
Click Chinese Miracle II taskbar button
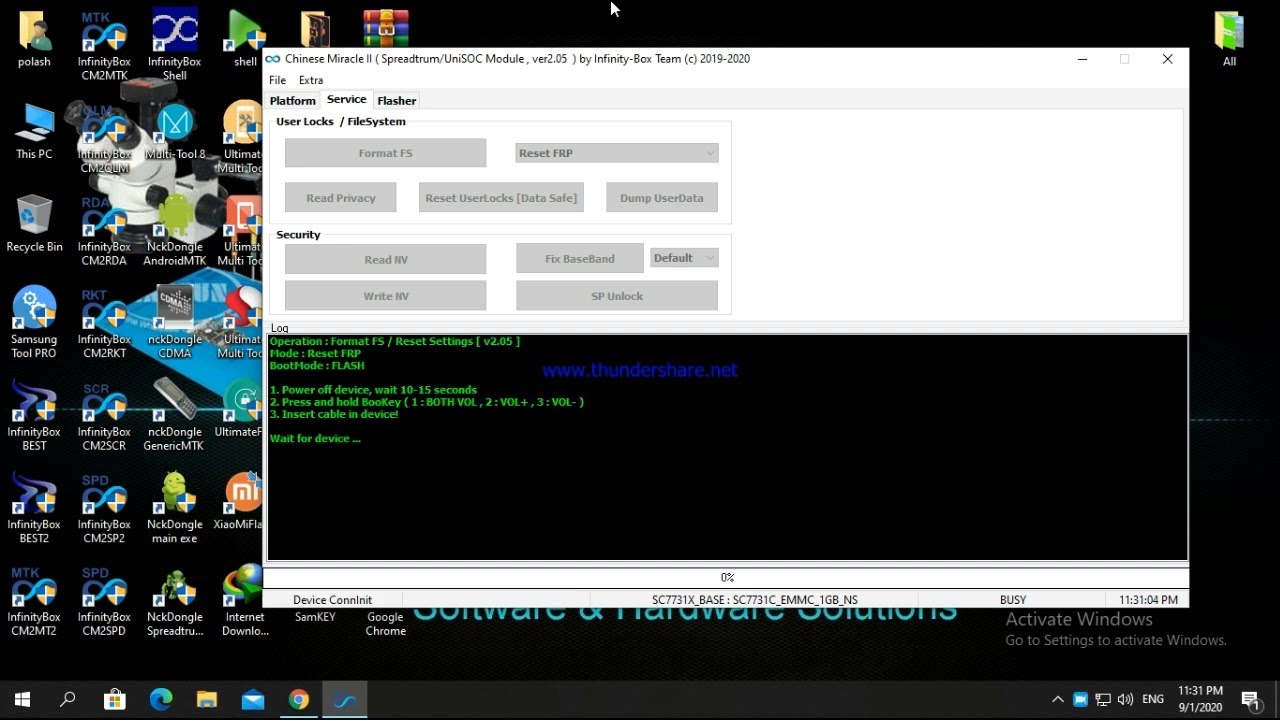click(345, 700)
